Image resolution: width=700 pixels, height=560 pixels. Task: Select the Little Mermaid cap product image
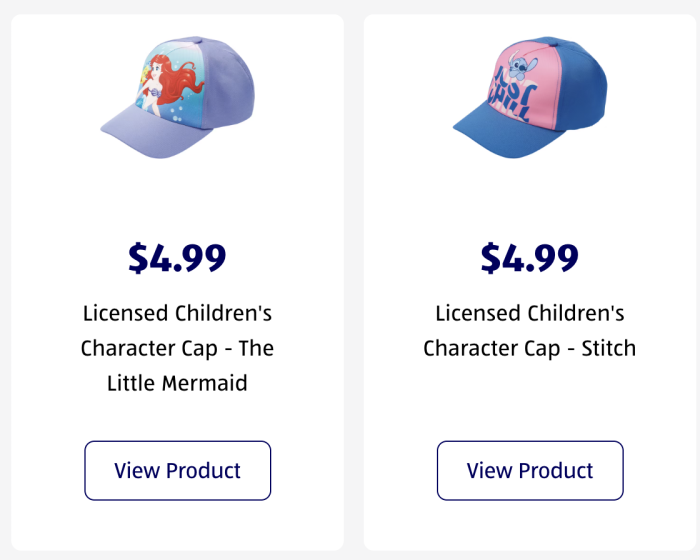point(177,97)
